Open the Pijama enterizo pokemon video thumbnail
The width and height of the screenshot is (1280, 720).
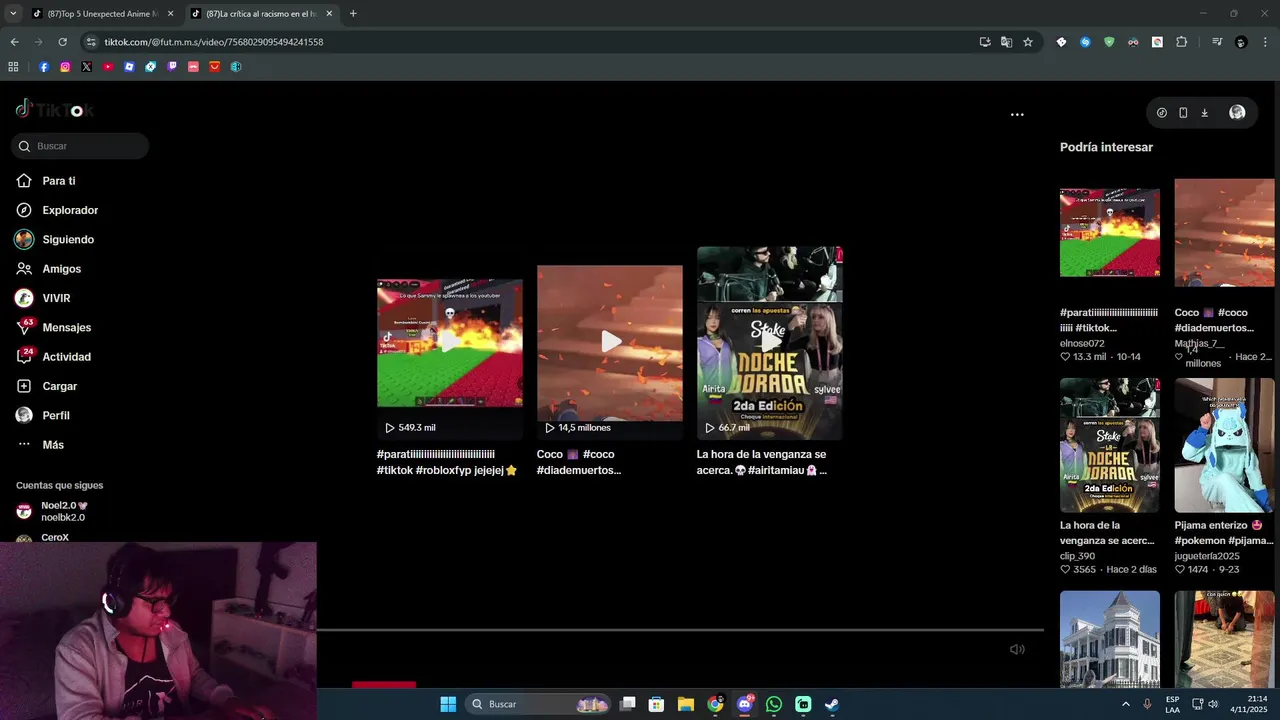(x=1224, y=445)
